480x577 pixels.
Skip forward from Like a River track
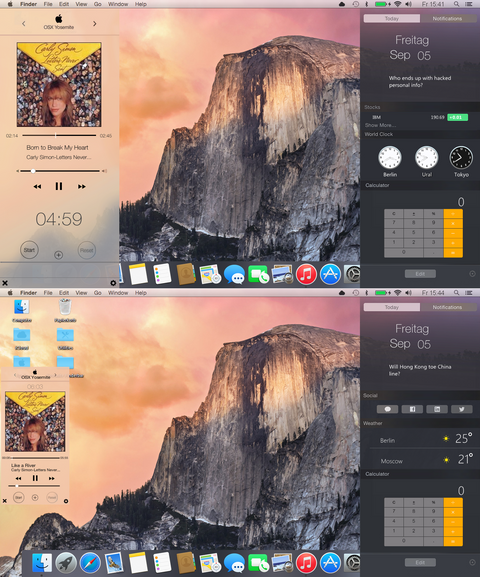(x=52, y=478)
